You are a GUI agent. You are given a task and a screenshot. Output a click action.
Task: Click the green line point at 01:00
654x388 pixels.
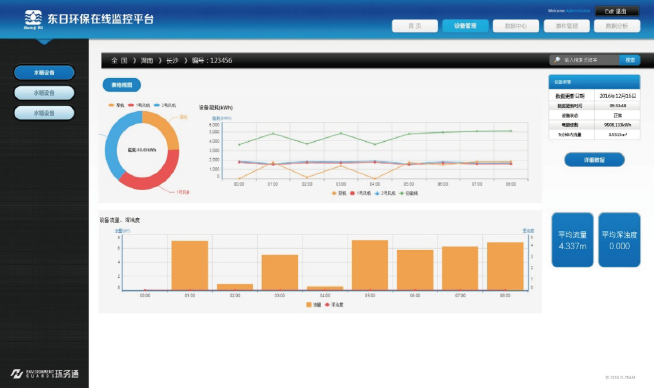[x=273, y=134]
